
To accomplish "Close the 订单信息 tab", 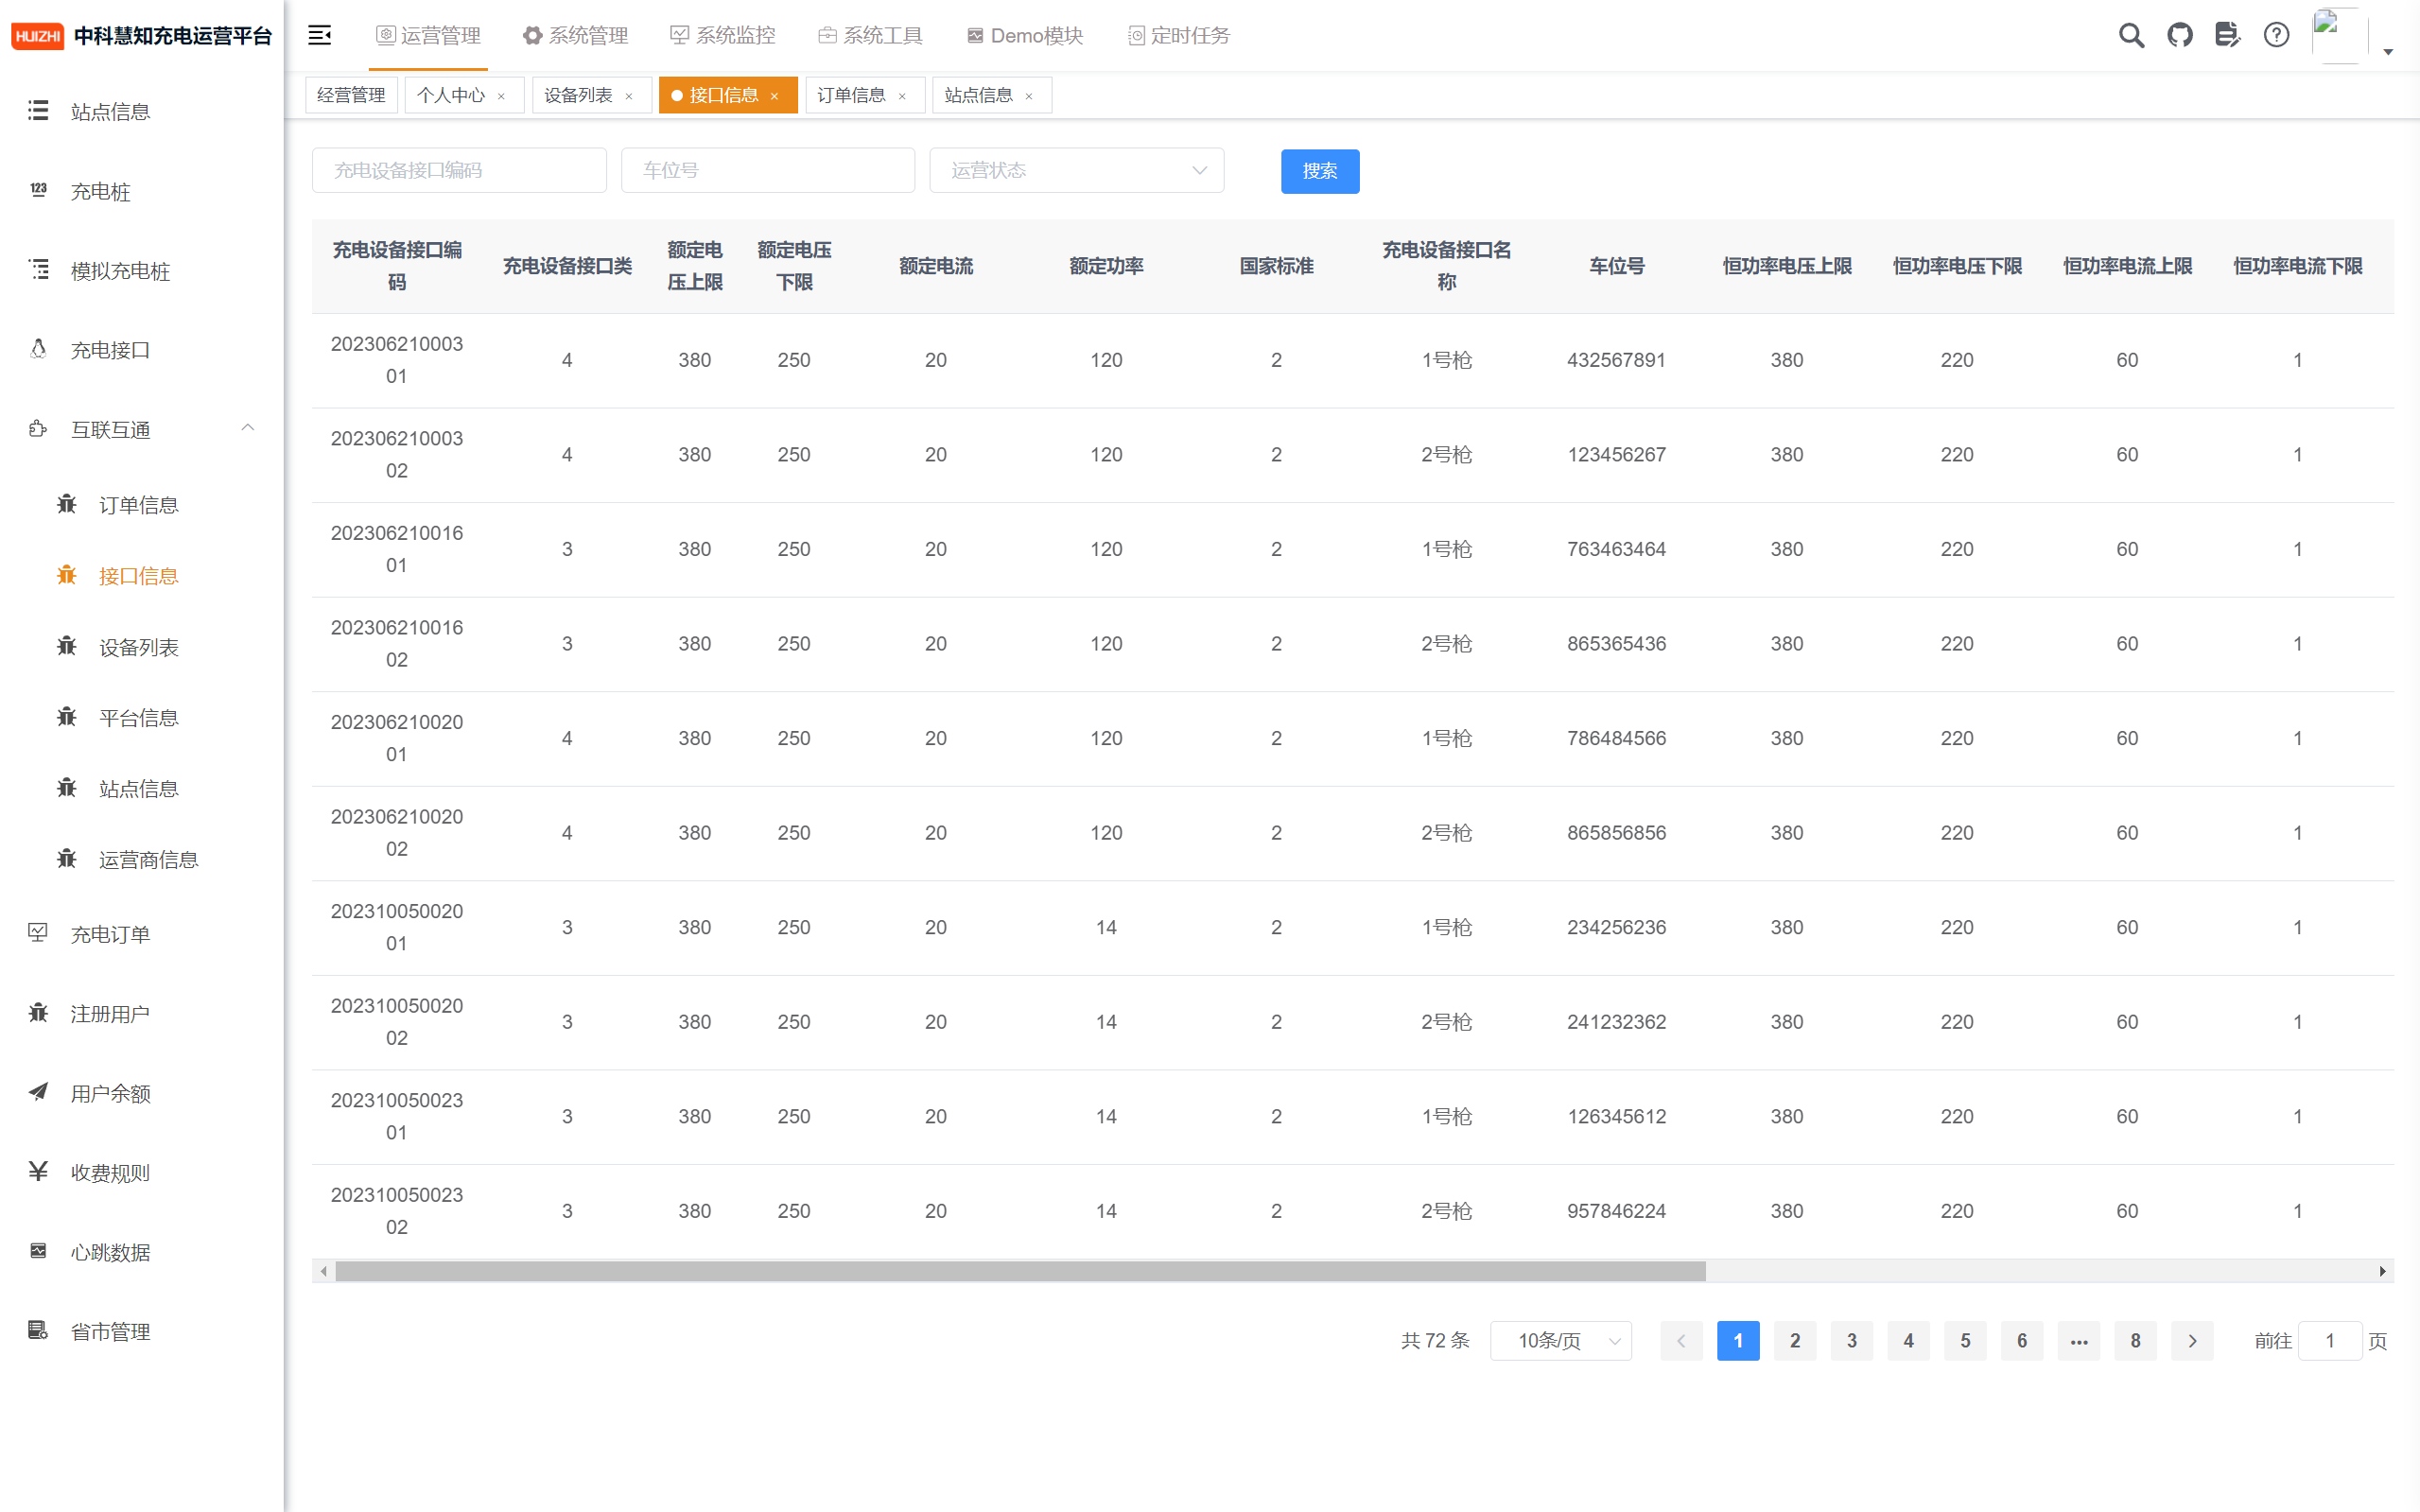I will pos(902,96).
